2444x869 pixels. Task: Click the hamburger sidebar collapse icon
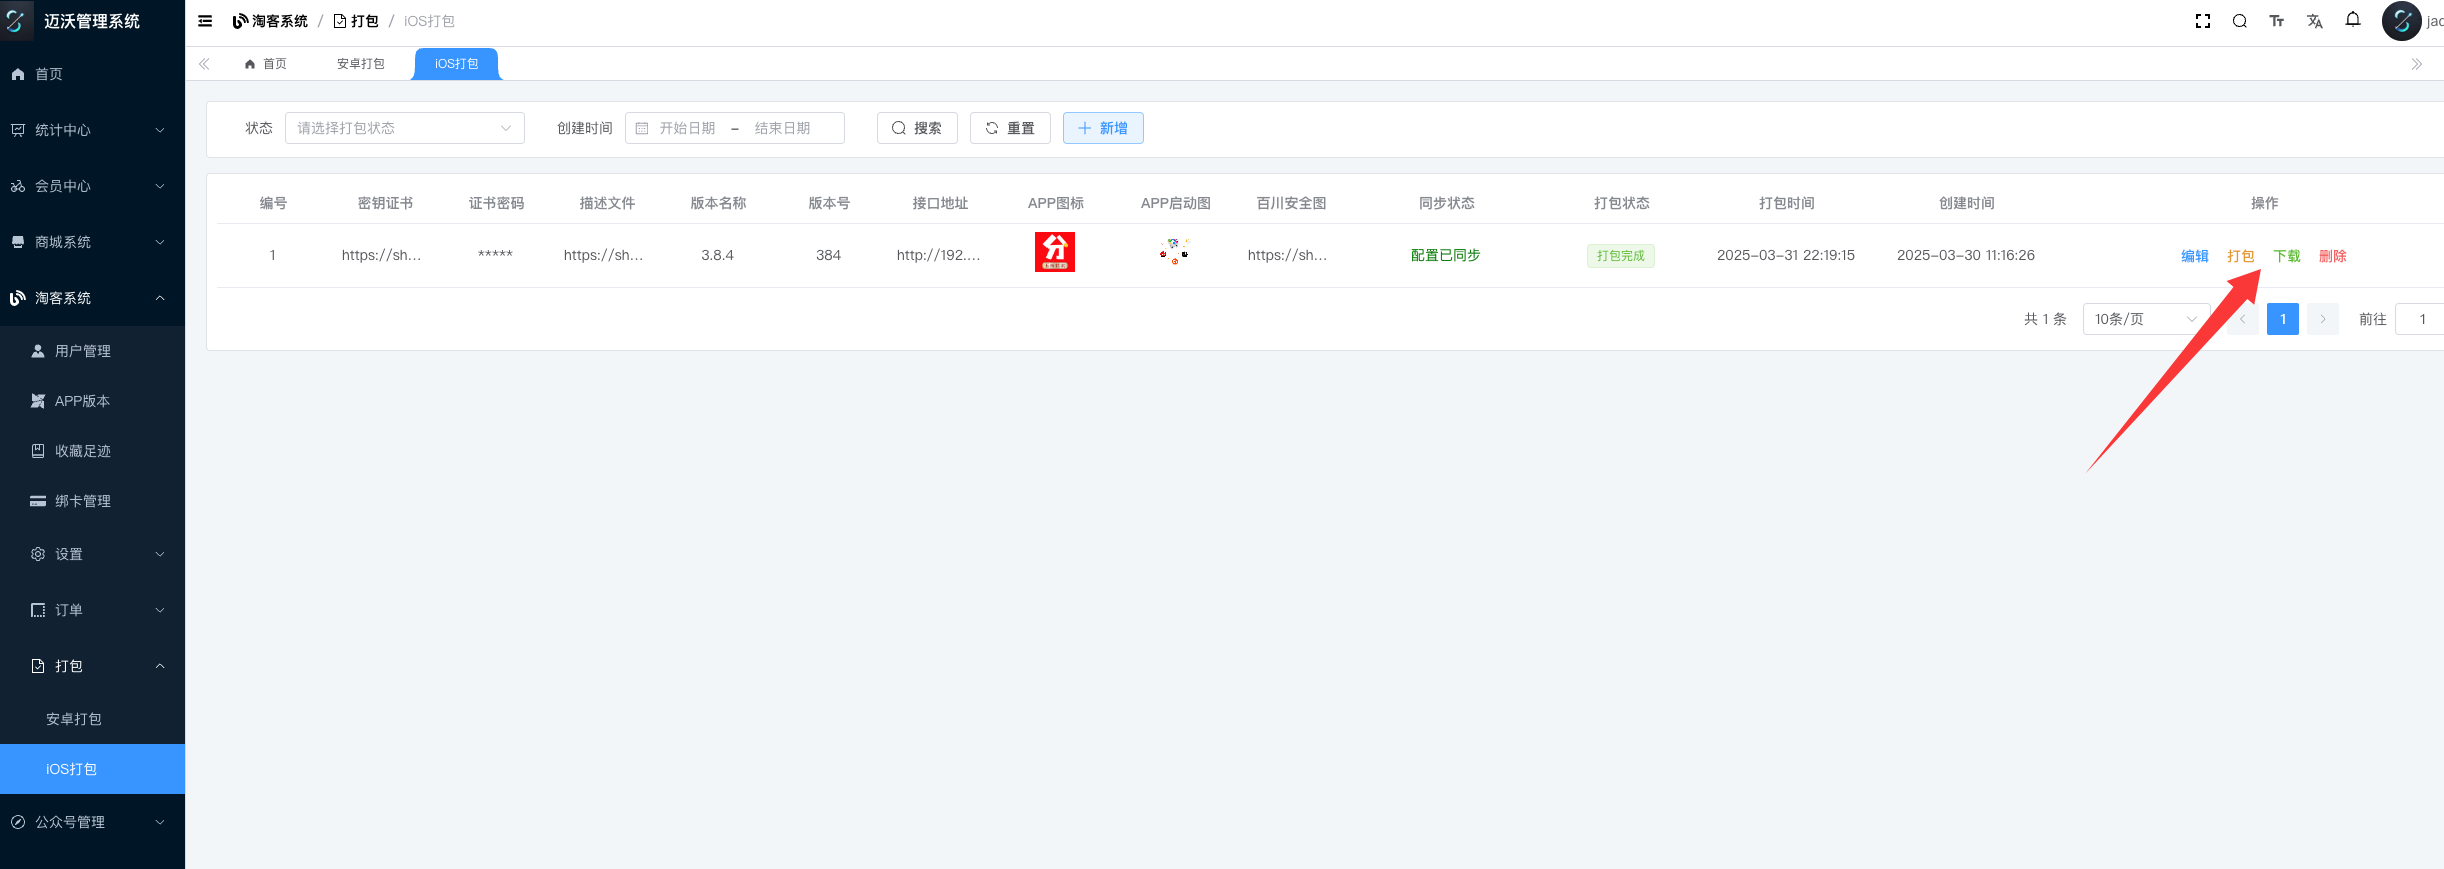tap(205, 21)
